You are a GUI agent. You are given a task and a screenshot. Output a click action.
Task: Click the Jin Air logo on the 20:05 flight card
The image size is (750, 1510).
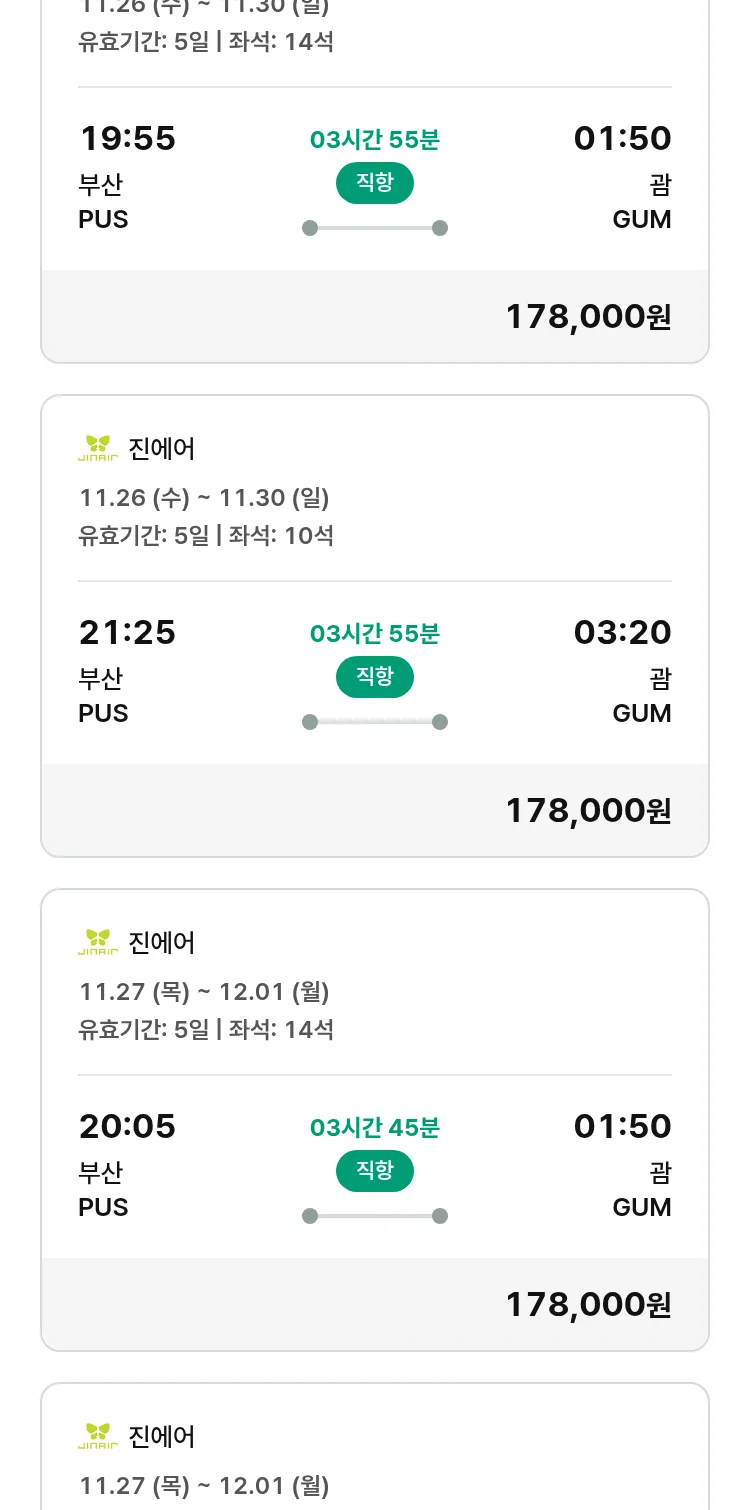(98, 942)
